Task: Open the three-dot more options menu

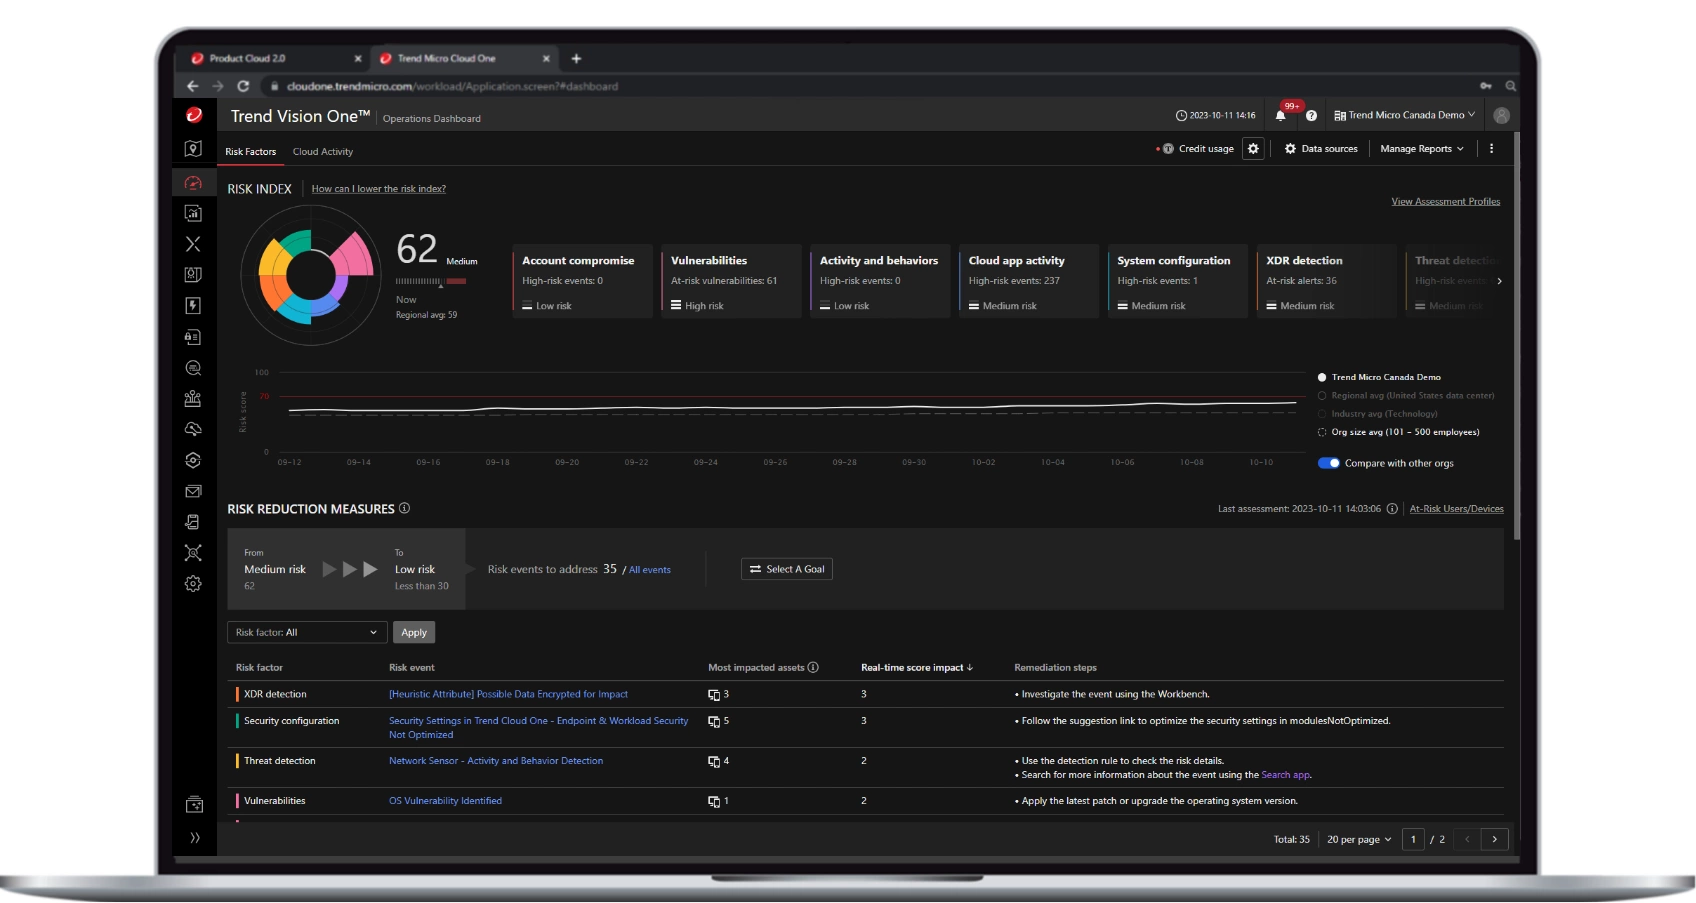Action: coord(1491,149)
